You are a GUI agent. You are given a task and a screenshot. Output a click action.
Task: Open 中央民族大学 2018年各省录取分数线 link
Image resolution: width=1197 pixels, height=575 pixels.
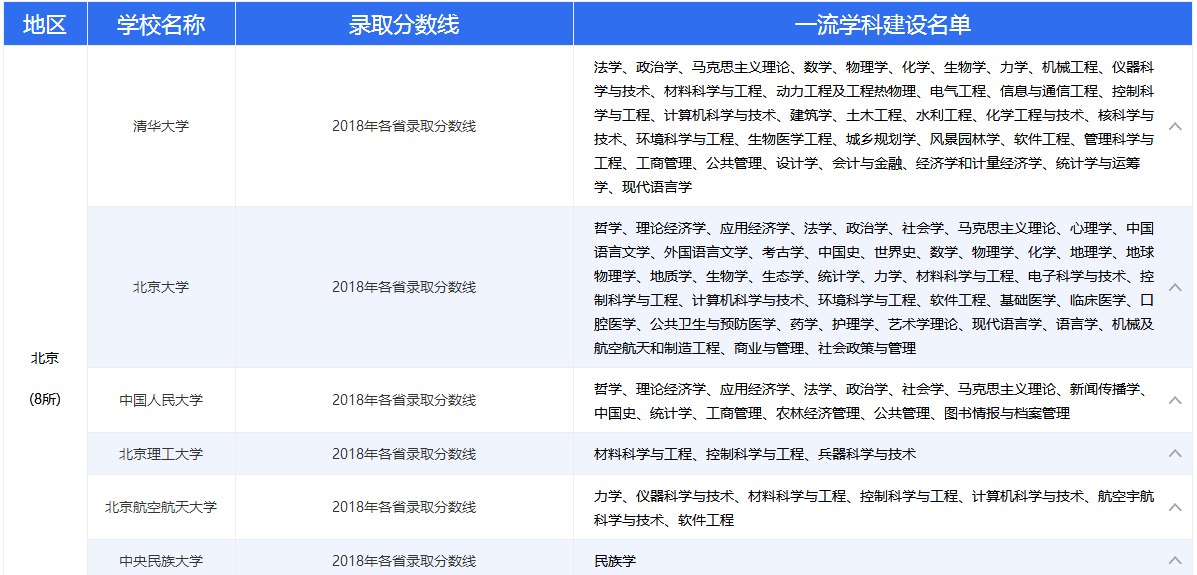point(404,561)
